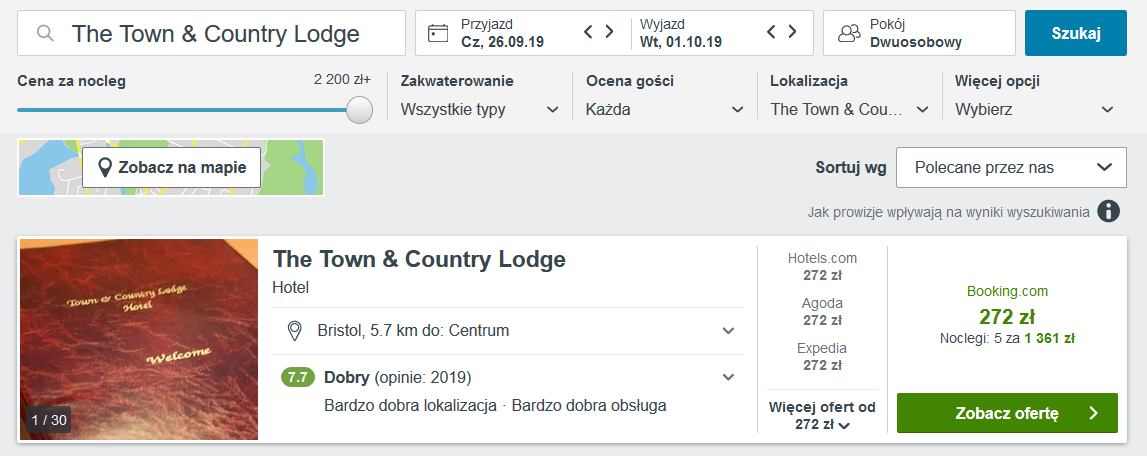Click the magnifier icon in search box
Screen dimensions: 1147x456
pos(45,33)
